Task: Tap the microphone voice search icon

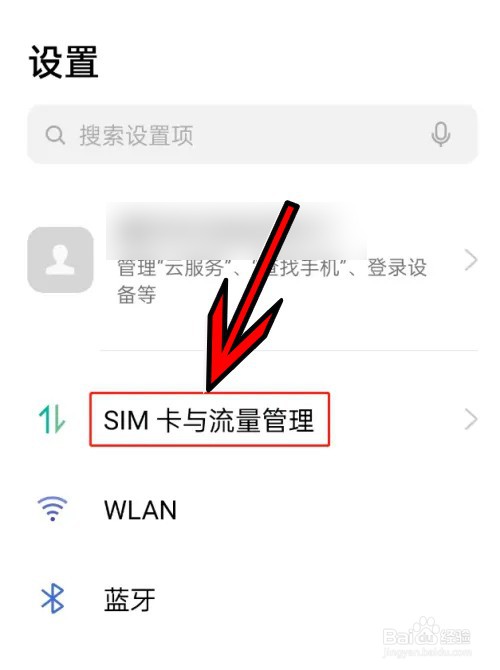Action: (440, 135)
